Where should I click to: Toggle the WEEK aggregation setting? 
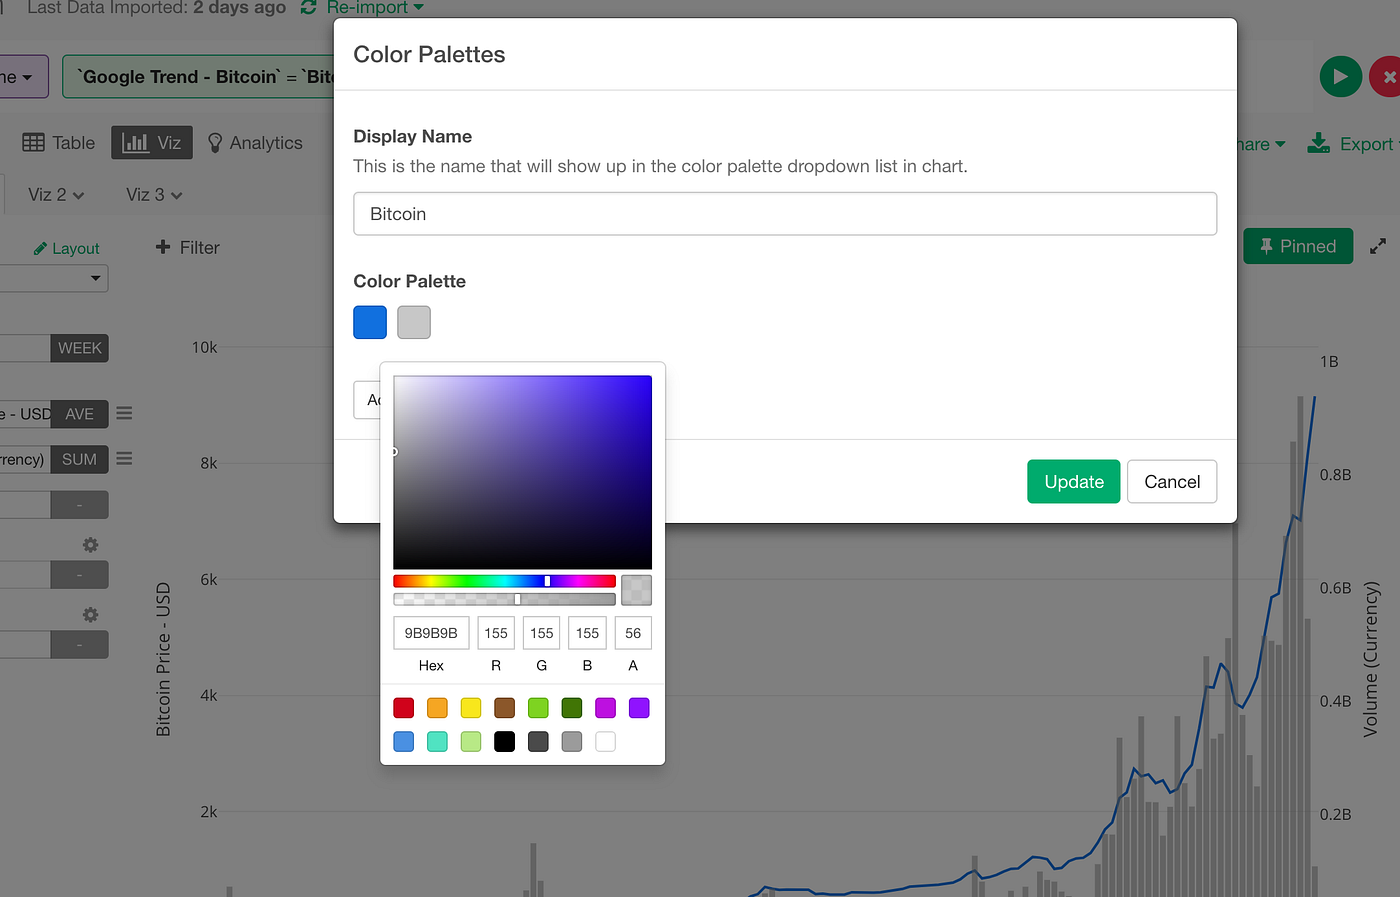[79, 347]
